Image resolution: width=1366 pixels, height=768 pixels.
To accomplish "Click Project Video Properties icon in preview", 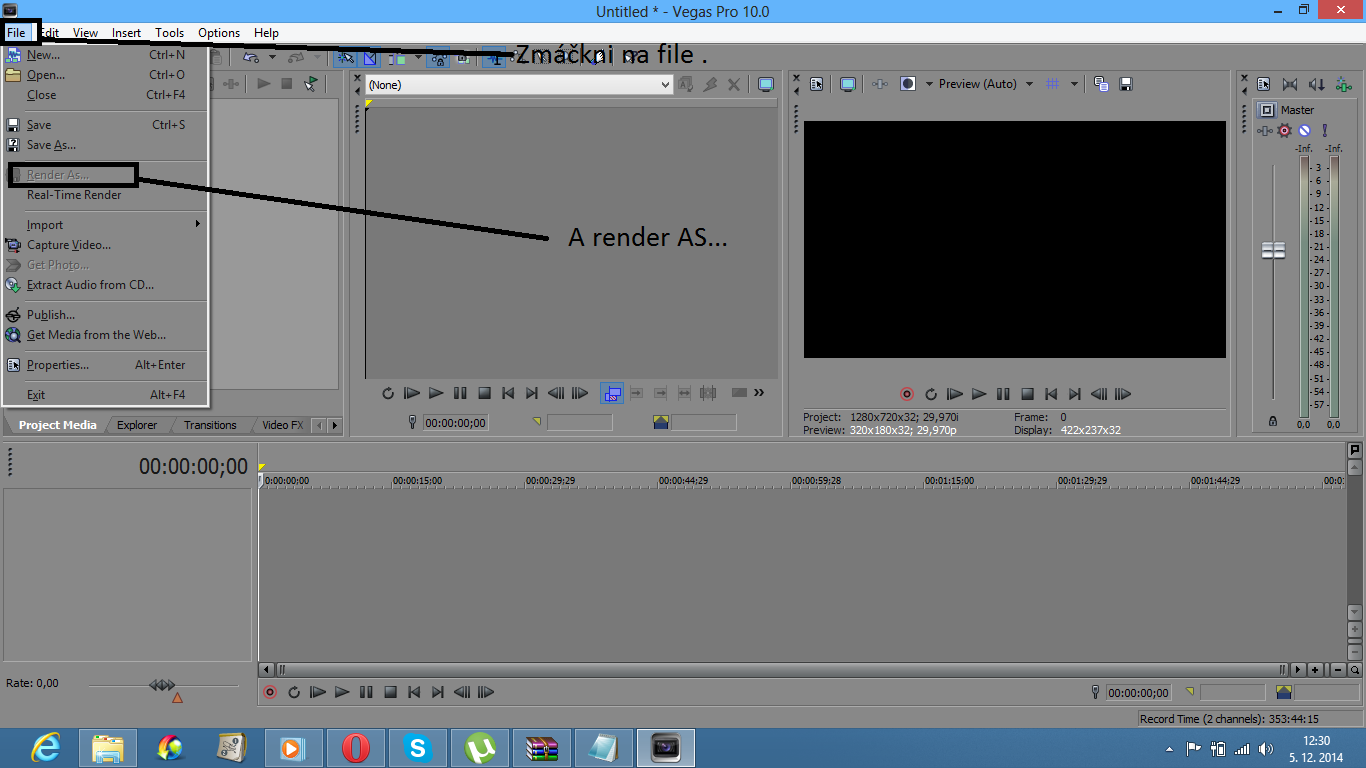I will (x=817, y=84).
